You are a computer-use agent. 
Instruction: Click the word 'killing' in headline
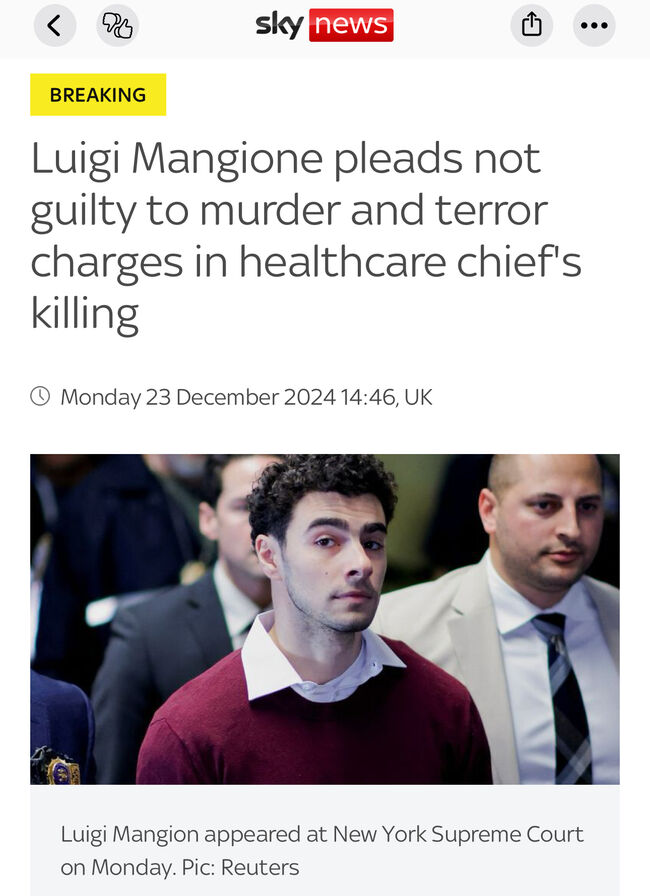[85, 314]
